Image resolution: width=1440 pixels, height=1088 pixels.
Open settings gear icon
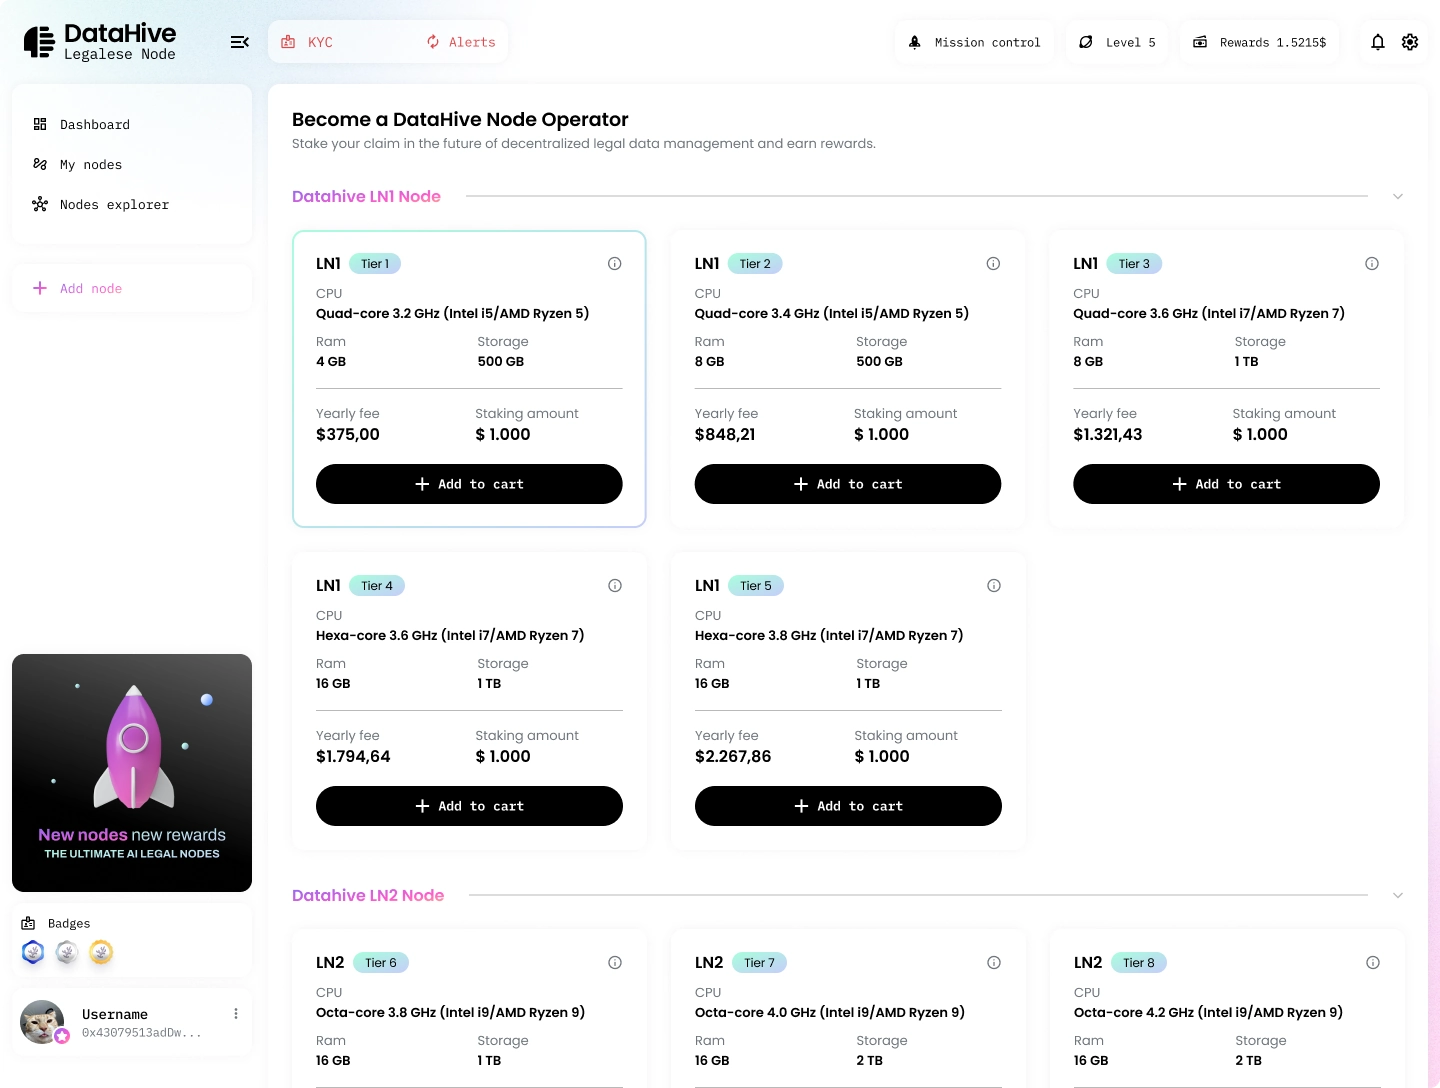1410,42
